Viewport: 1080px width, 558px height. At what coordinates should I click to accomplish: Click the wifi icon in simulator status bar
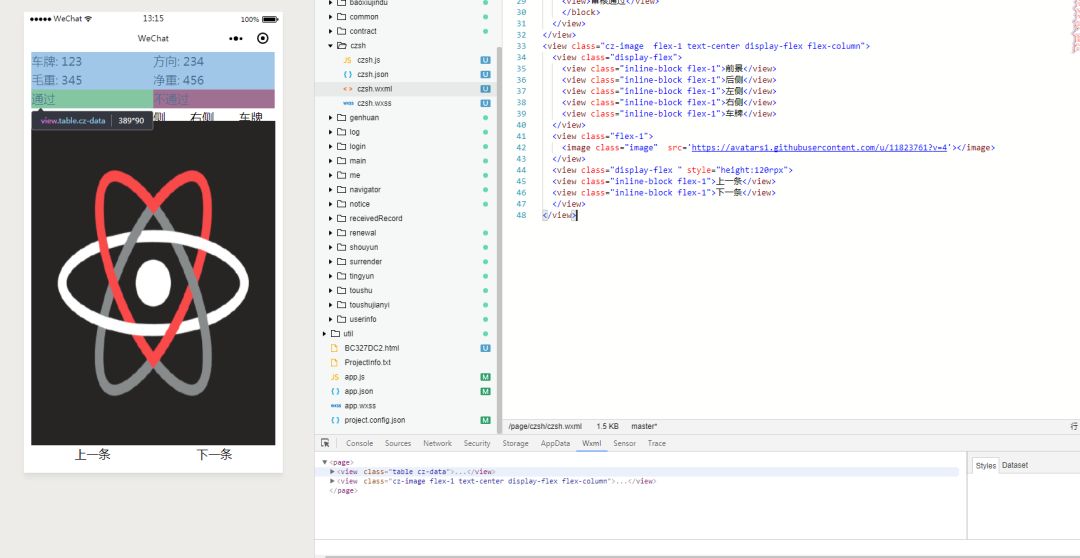point(88,19)
